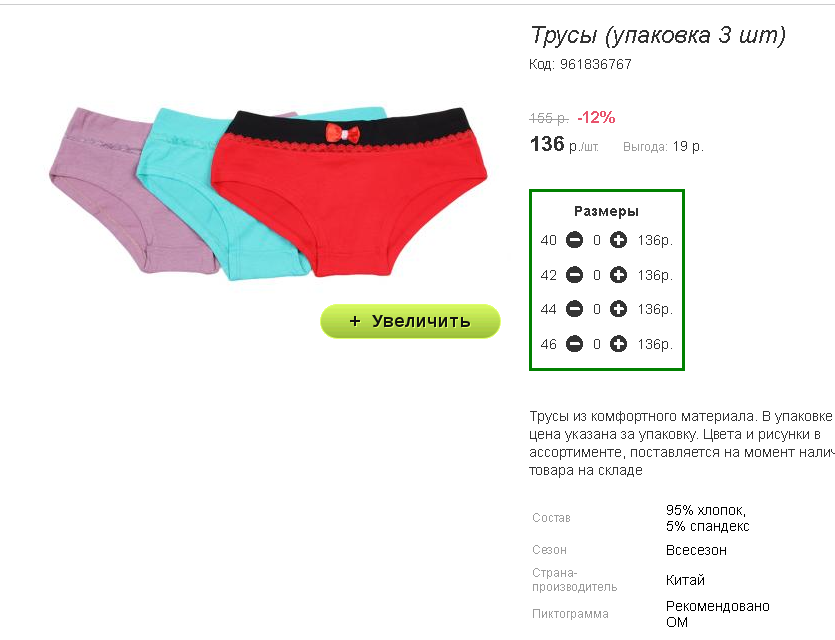
Task: Click quantity value for size 42
Action: tap(597, 275)
